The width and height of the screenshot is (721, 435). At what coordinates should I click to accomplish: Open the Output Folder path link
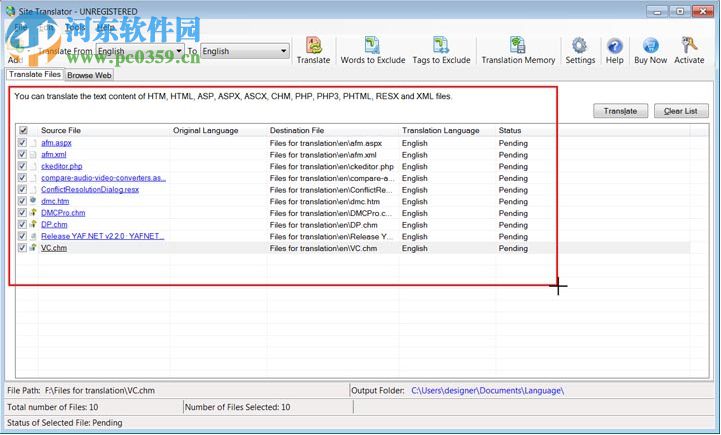pyautogui.click(x=487, y=390)
